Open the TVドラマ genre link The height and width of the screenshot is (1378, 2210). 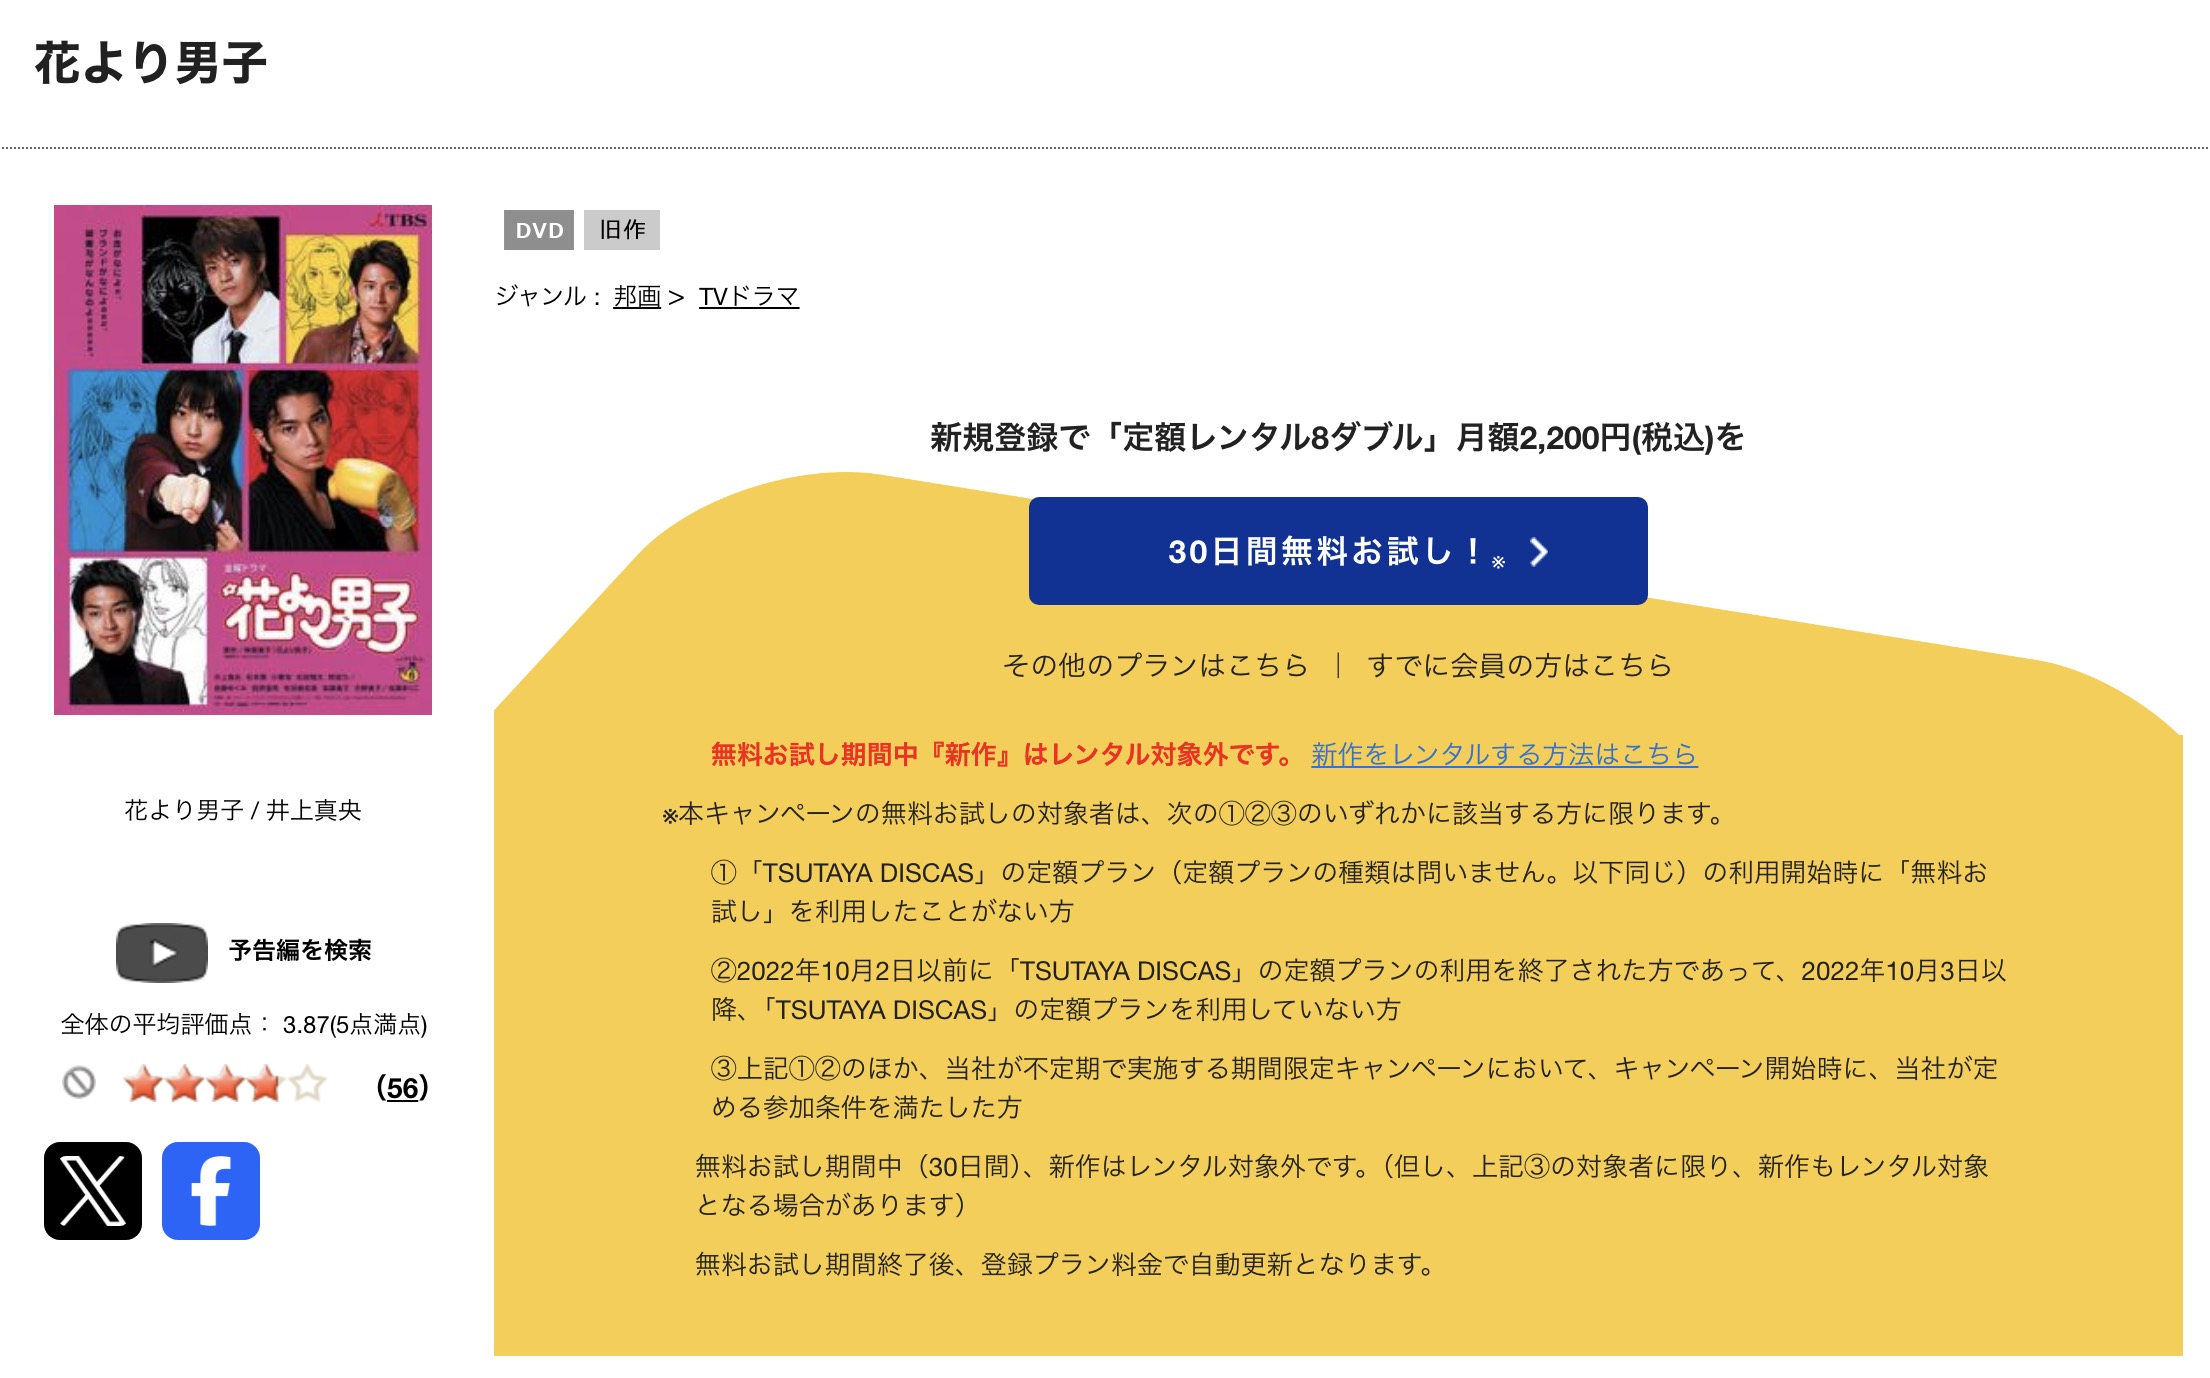click(749, 296)
